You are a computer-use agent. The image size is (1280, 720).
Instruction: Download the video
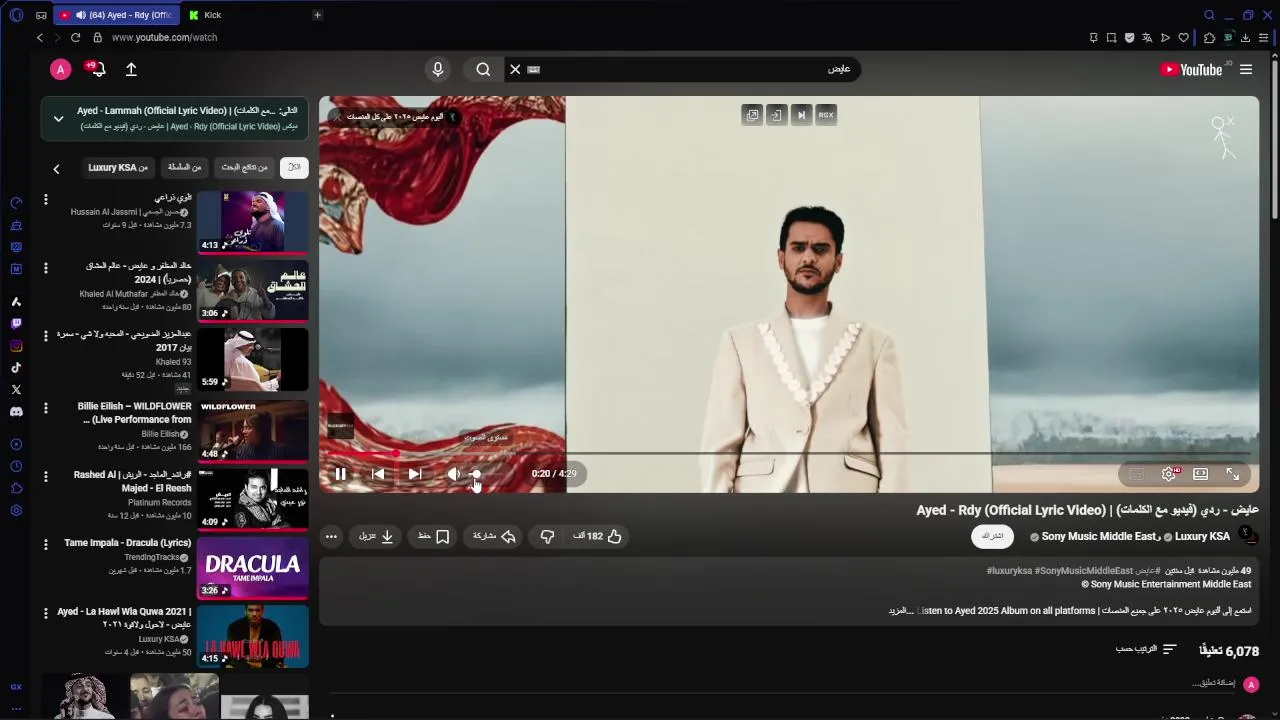(377, 536)
